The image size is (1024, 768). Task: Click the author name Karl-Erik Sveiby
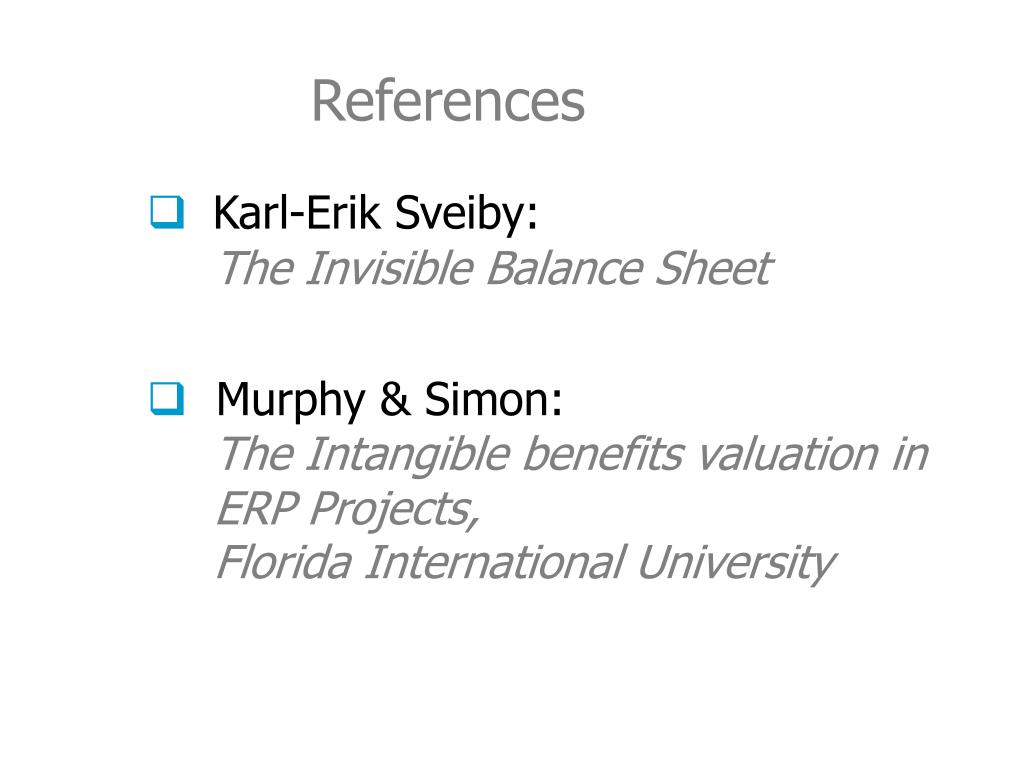tap(376, 214)
